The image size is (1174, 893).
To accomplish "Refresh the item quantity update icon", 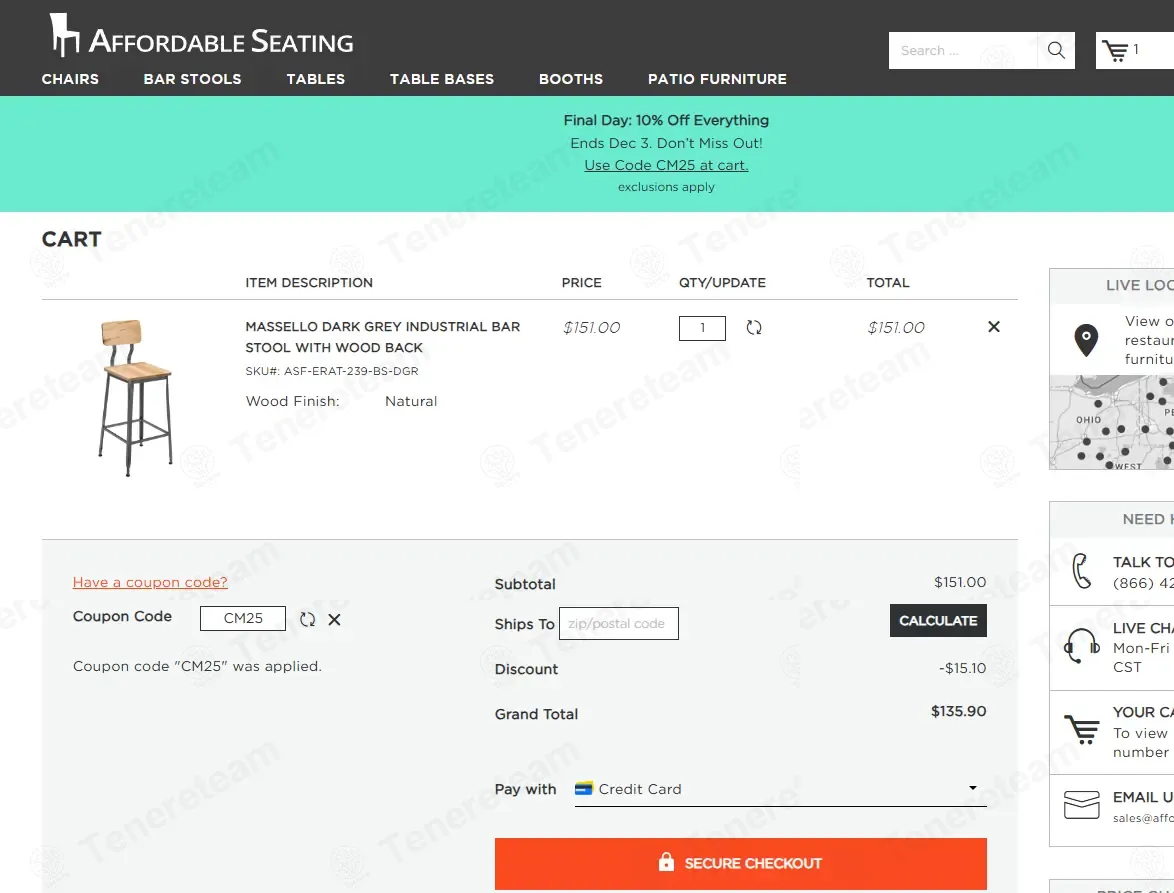I will (x=754, y=327).
